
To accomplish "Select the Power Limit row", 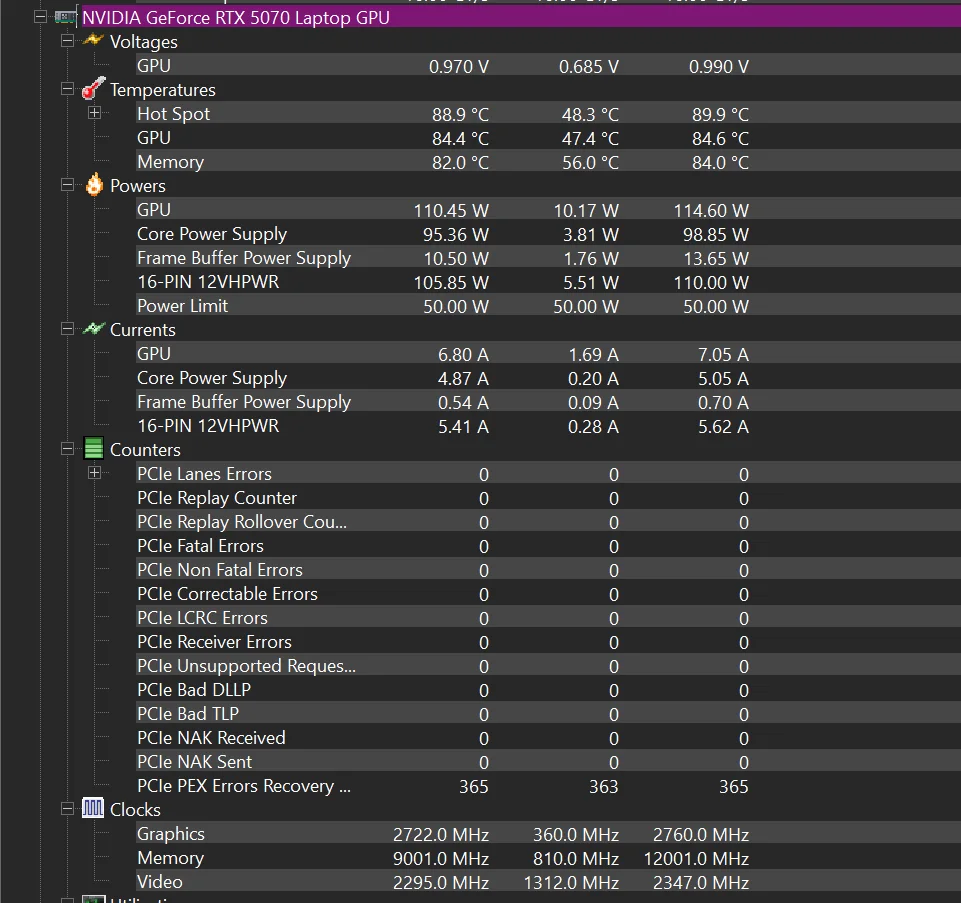I will point(548,306).
